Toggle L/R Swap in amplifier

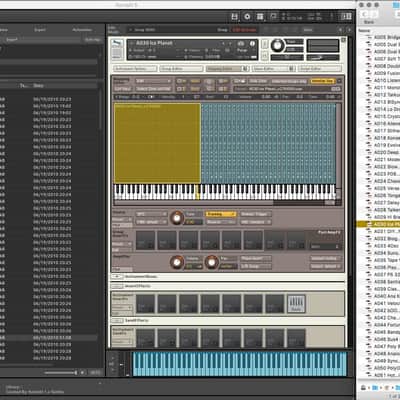(256, 266)
